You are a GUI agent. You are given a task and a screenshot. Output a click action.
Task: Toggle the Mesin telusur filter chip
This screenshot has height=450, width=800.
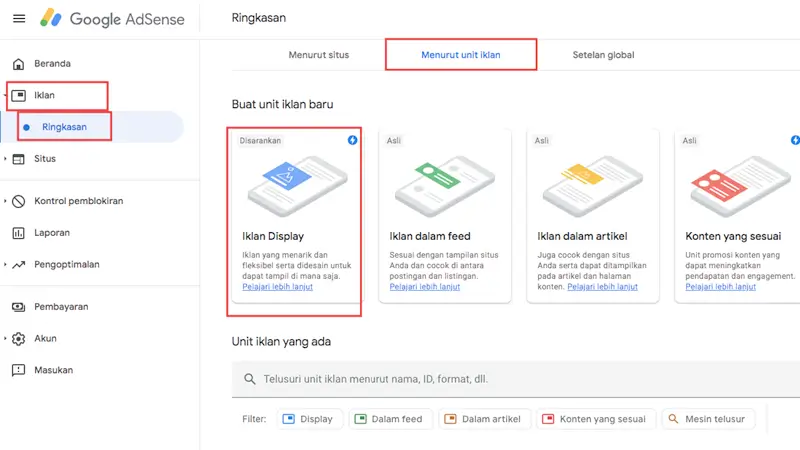coord(708,419)
